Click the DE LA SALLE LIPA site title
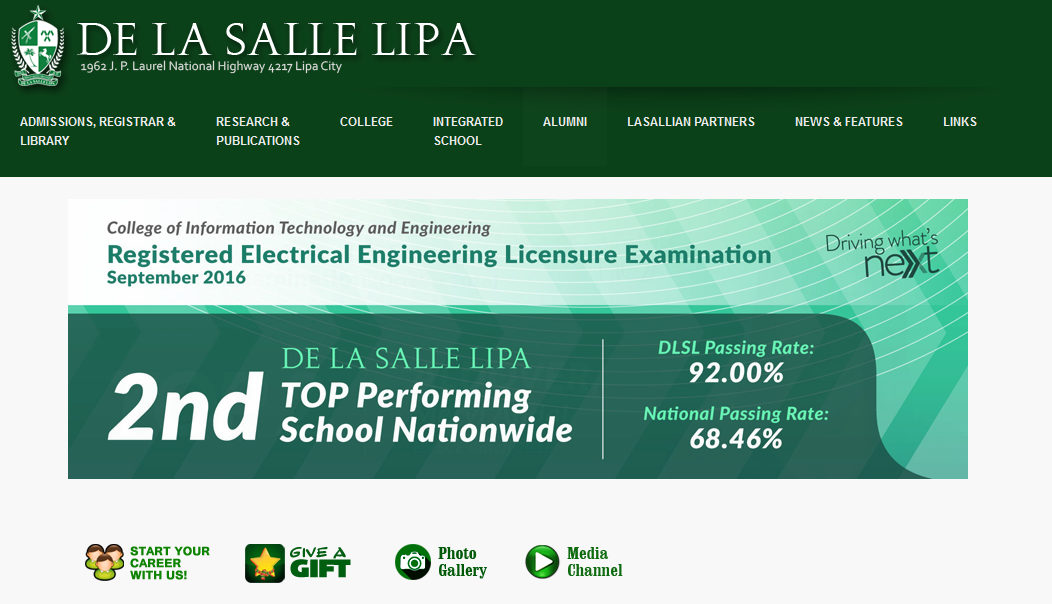Screen dimensions: 1052x604 pyautogui.click(x=276, y=39)
